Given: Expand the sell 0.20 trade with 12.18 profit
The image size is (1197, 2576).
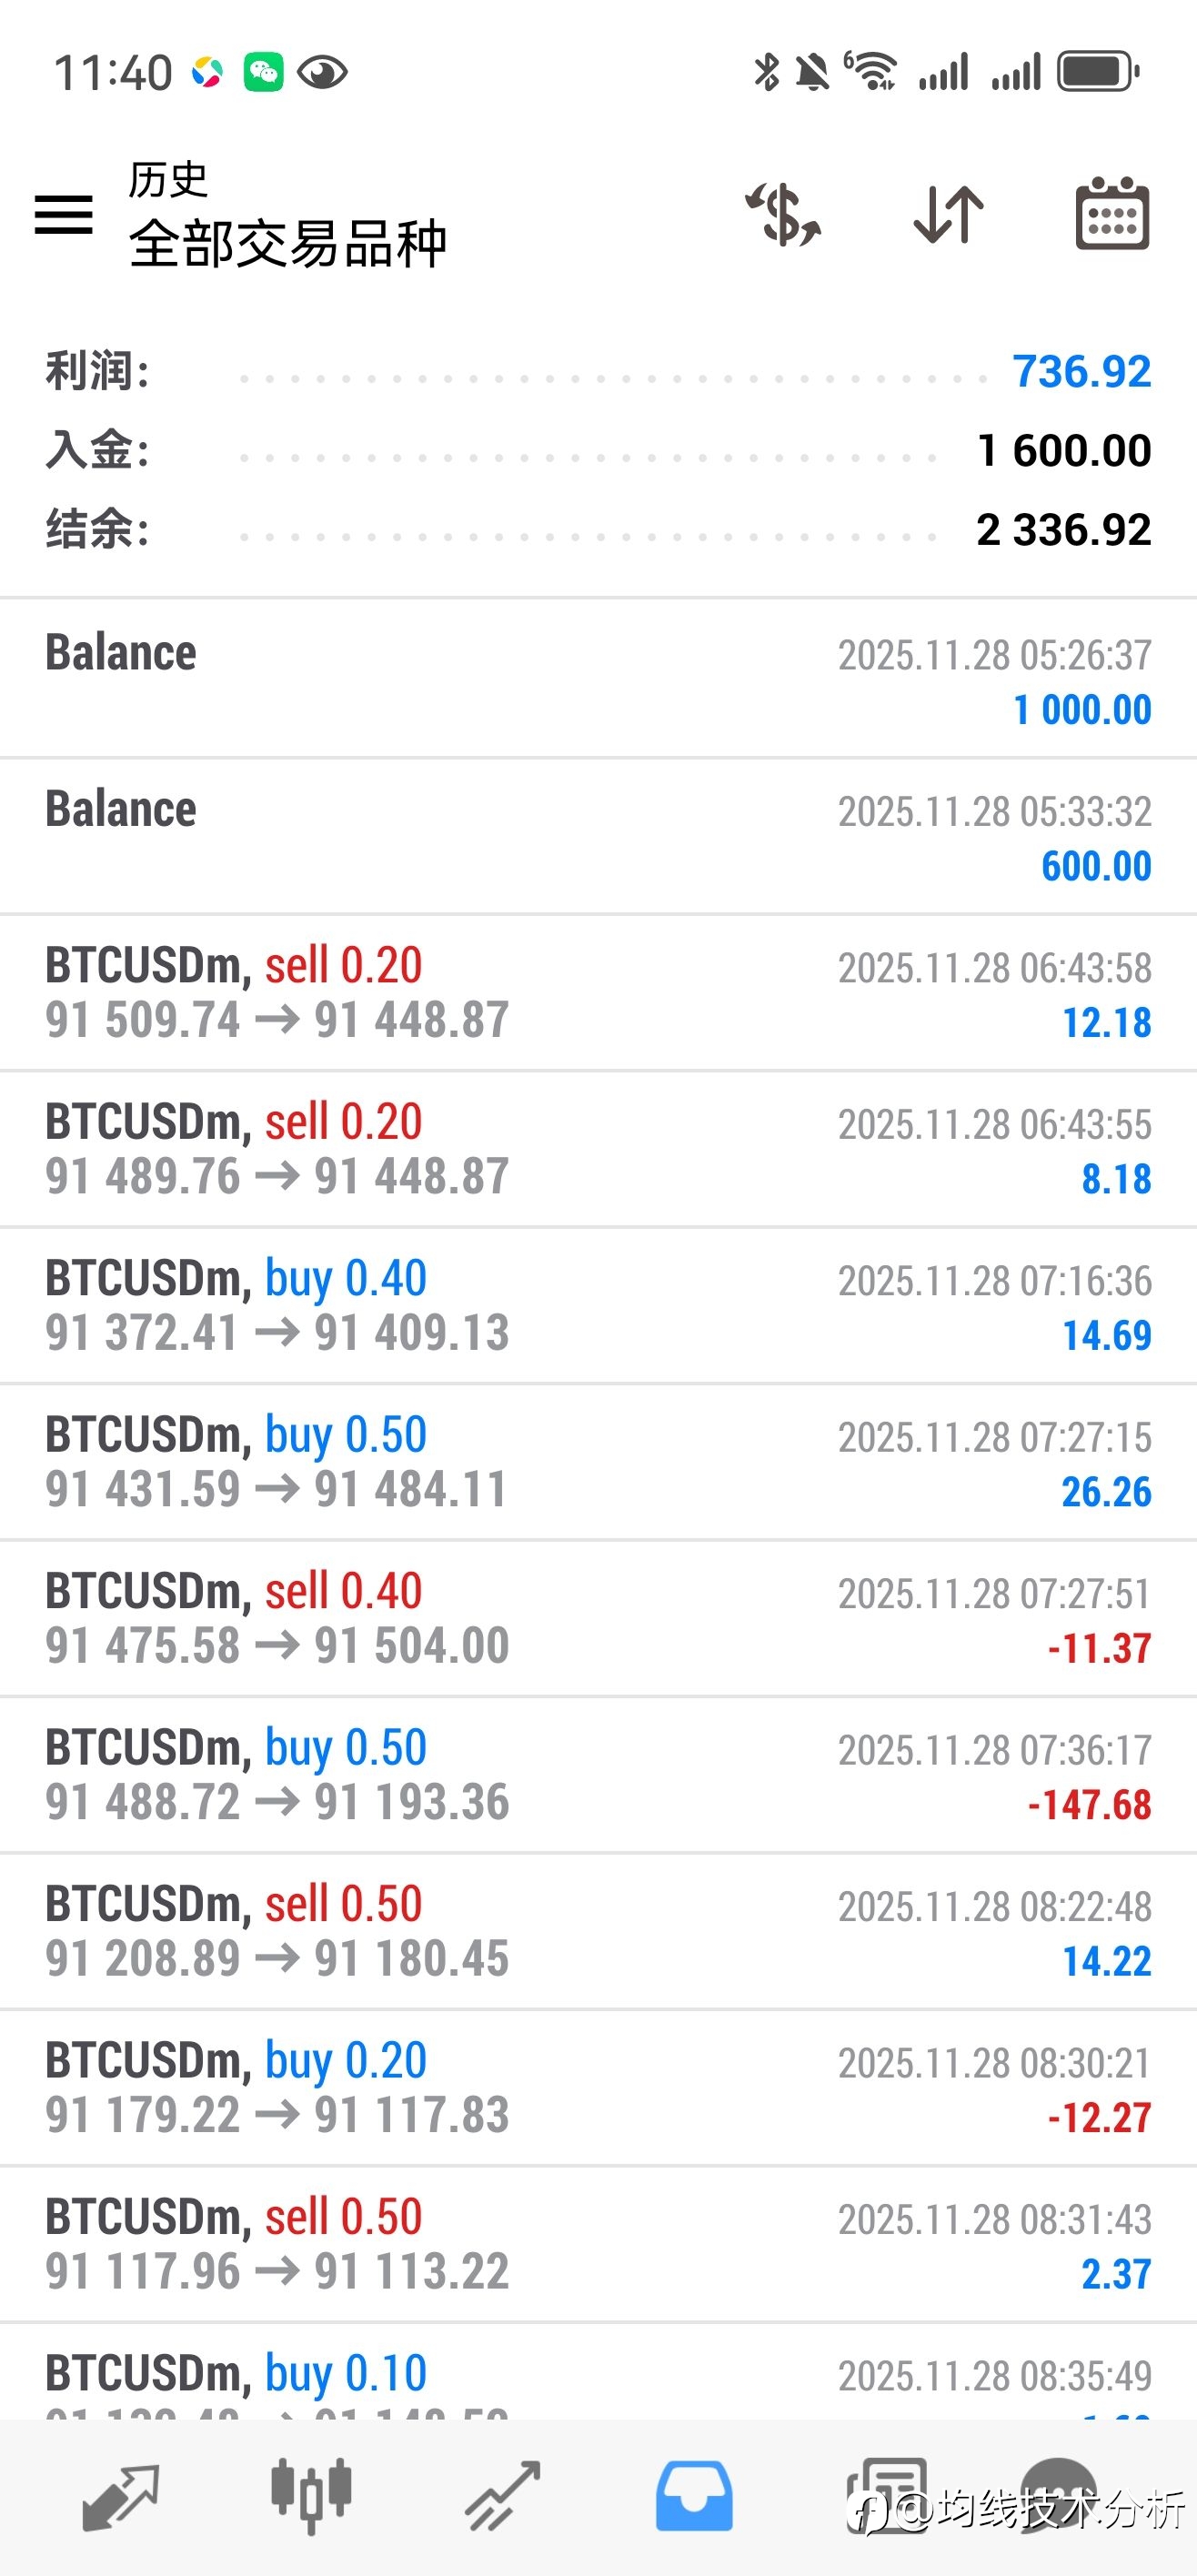Looking at the screenshot, I should pos(598,993).
